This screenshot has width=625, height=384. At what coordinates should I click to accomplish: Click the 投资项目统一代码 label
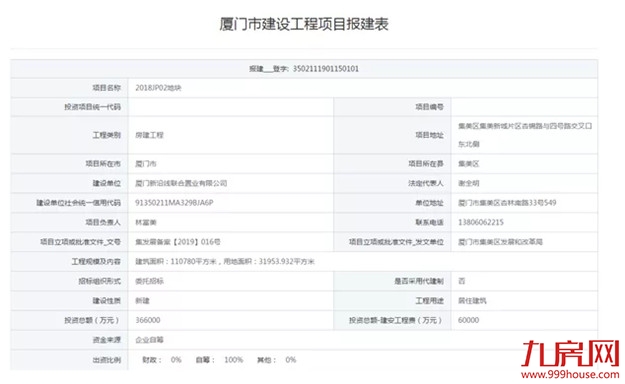tap(92, 107)
